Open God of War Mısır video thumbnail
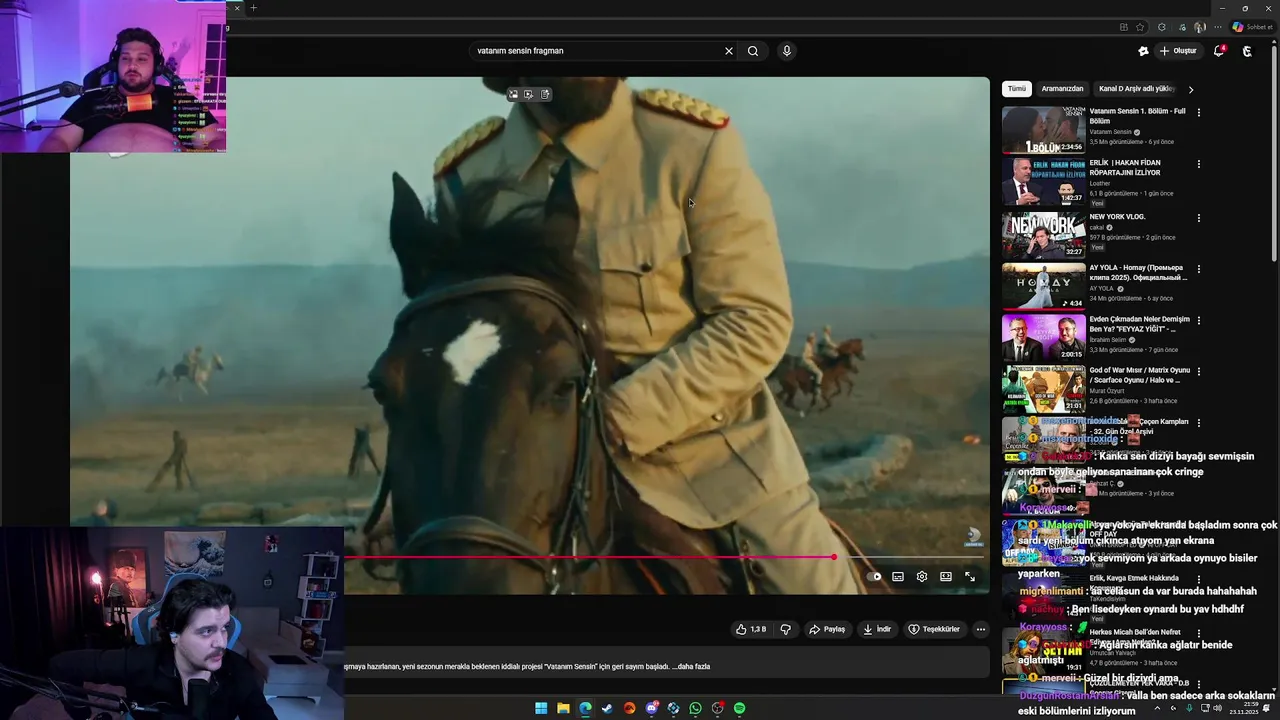The height and width of the screenshot is (720, 1280). pyautogui.click(x=1043, y=389)
